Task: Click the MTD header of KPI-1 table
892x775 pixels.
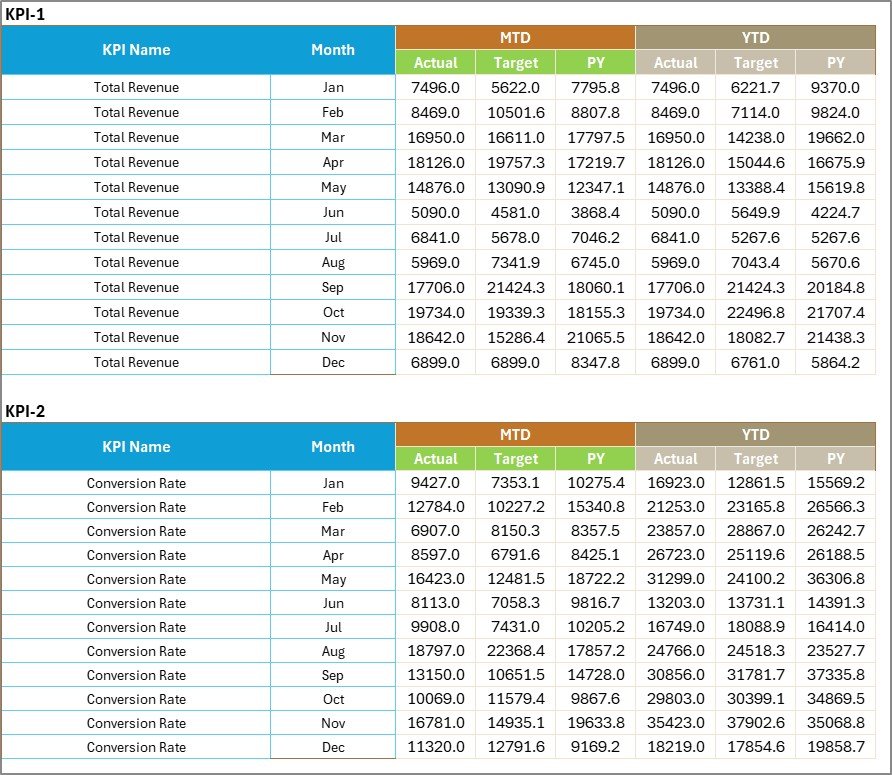Action: pos(514,37)
